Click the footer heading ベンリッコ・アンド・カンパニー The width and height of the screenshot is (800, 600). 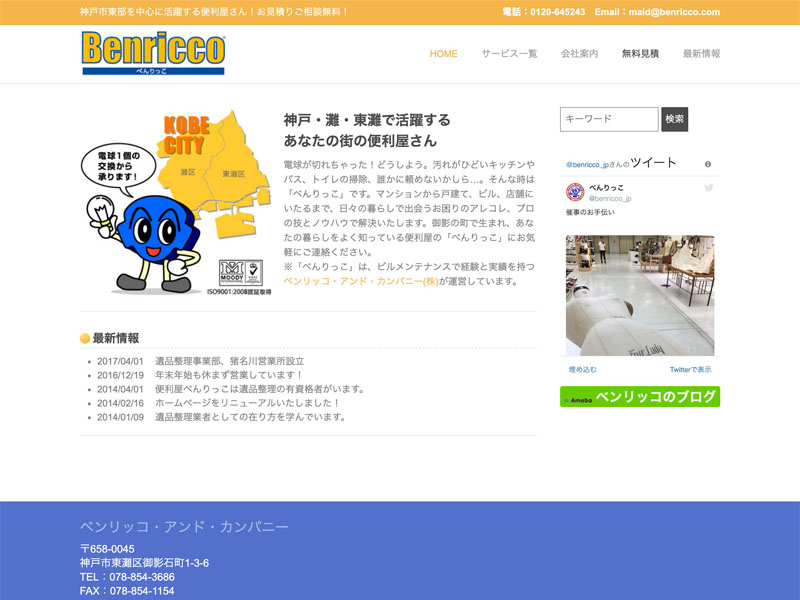pyautogui.click(x=184, y=527)
